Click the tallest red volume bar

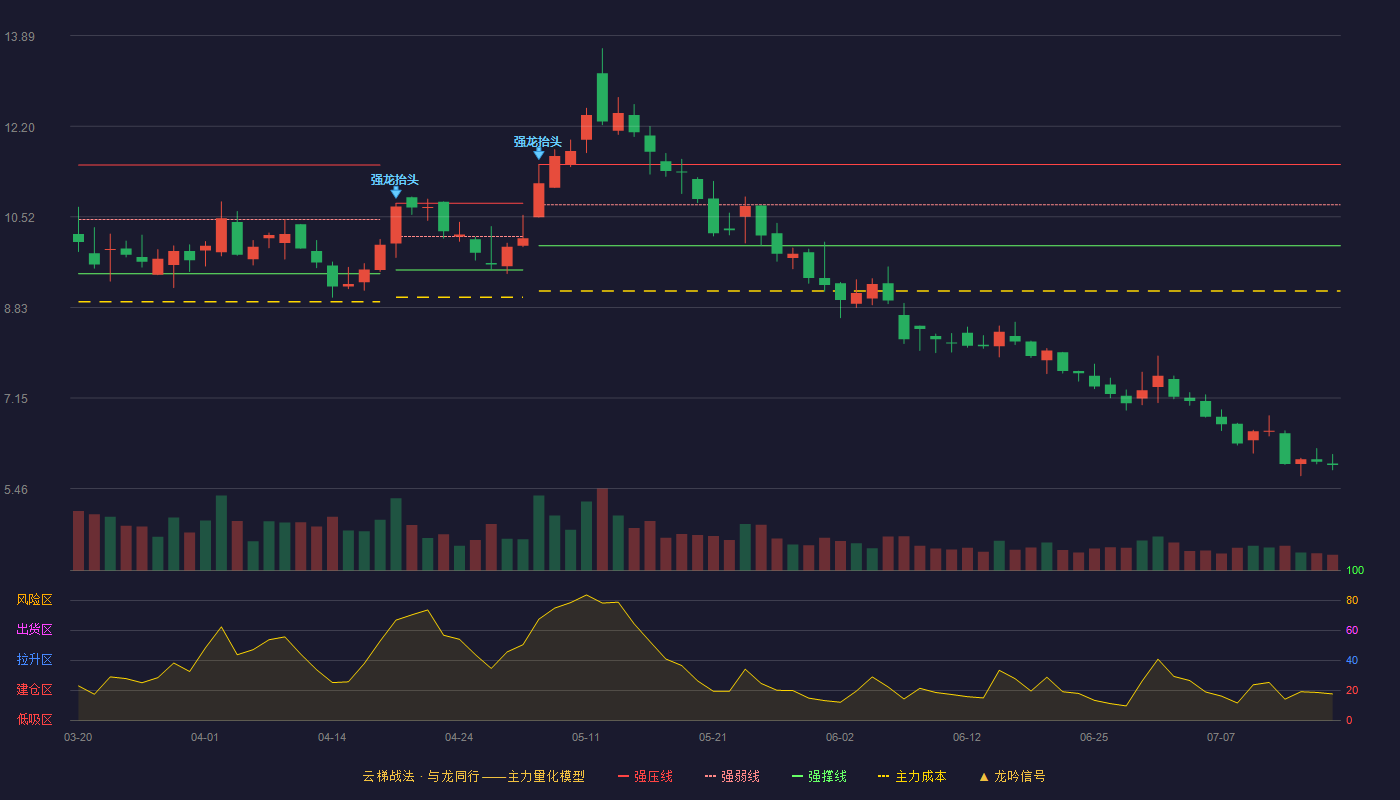click(602, 529)
